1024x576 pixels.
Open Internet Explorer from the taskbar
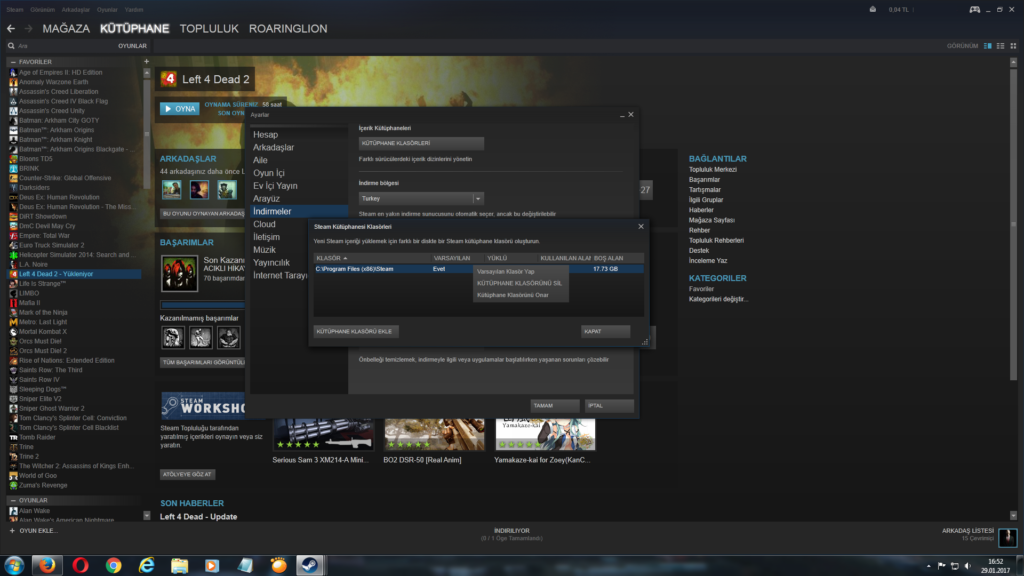[146, 565]
